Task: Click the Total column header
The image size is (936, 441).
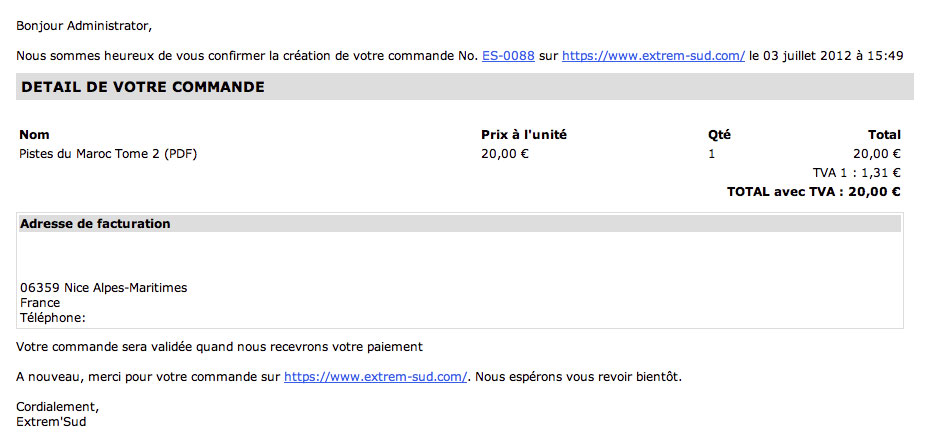Action: coord(885,134)
